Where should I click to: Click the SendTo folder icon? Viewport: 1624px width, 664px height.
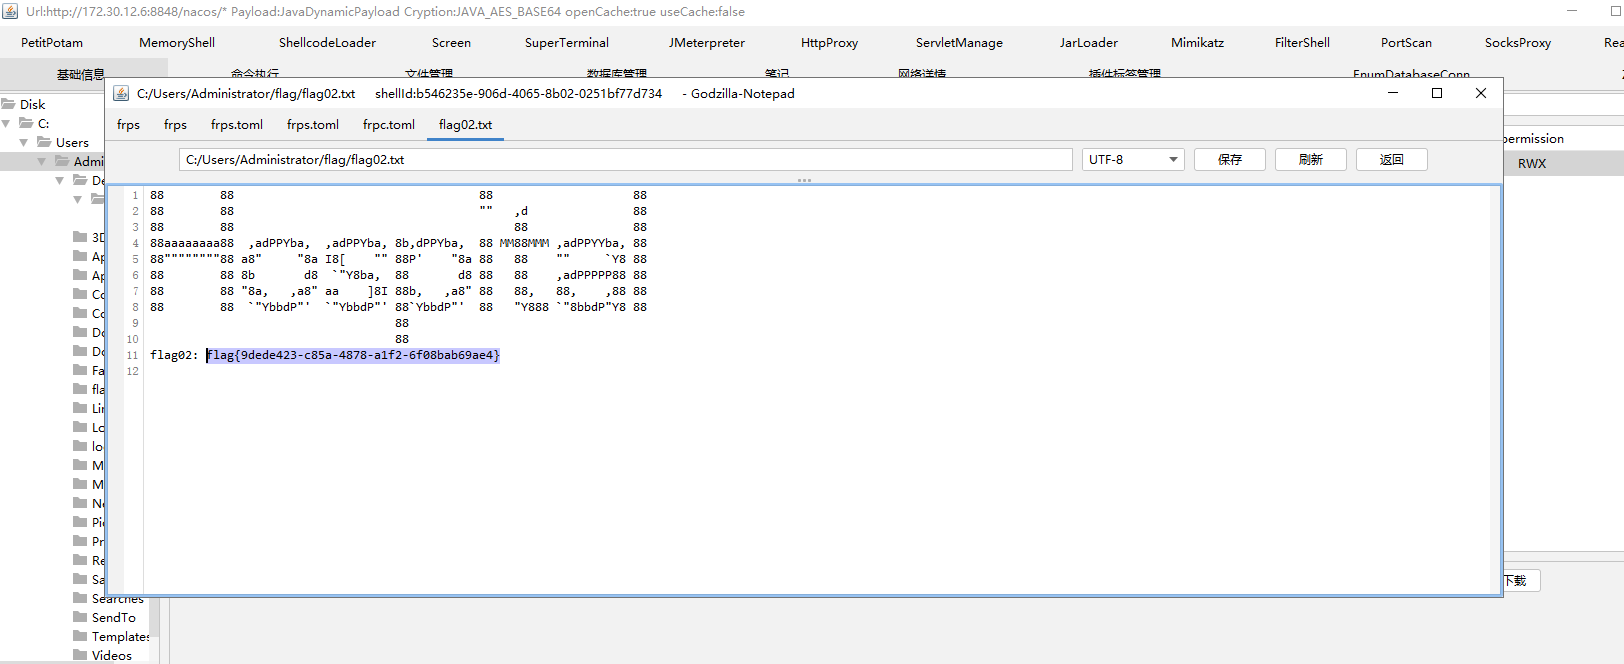pos(80,617)
